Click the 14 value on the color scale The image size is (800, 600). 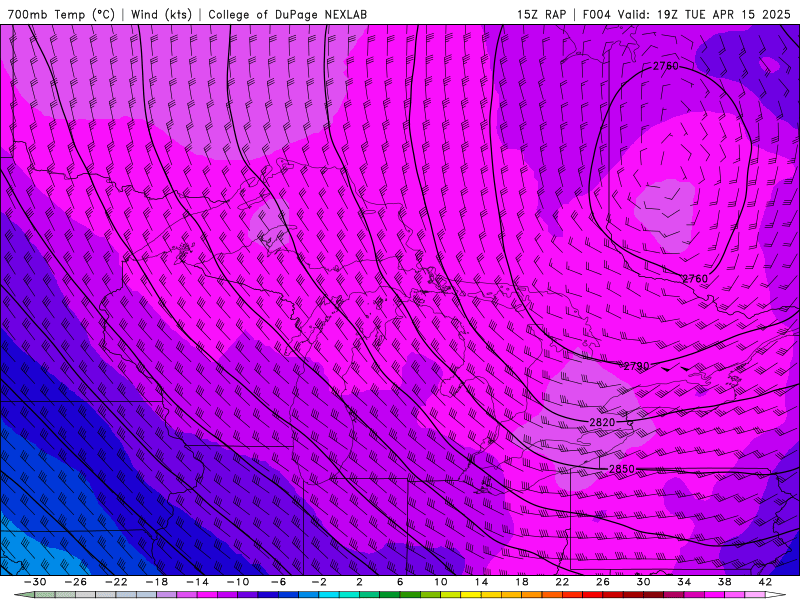[481, 582]
